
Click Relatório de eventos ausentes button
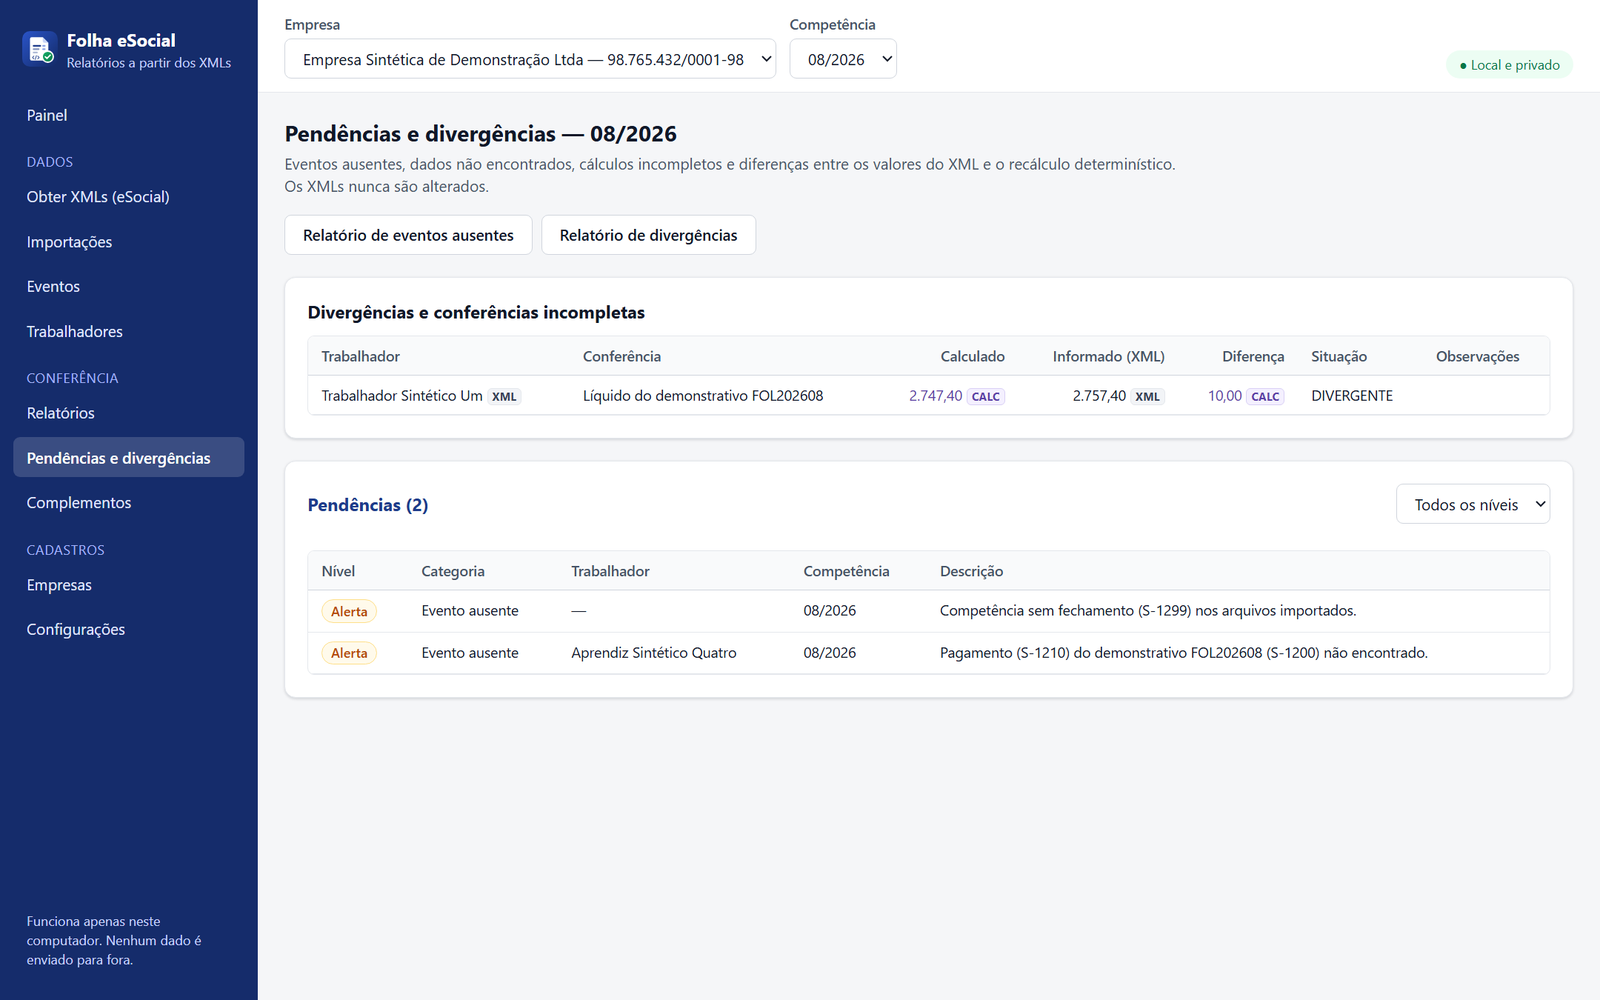[408, 235]
